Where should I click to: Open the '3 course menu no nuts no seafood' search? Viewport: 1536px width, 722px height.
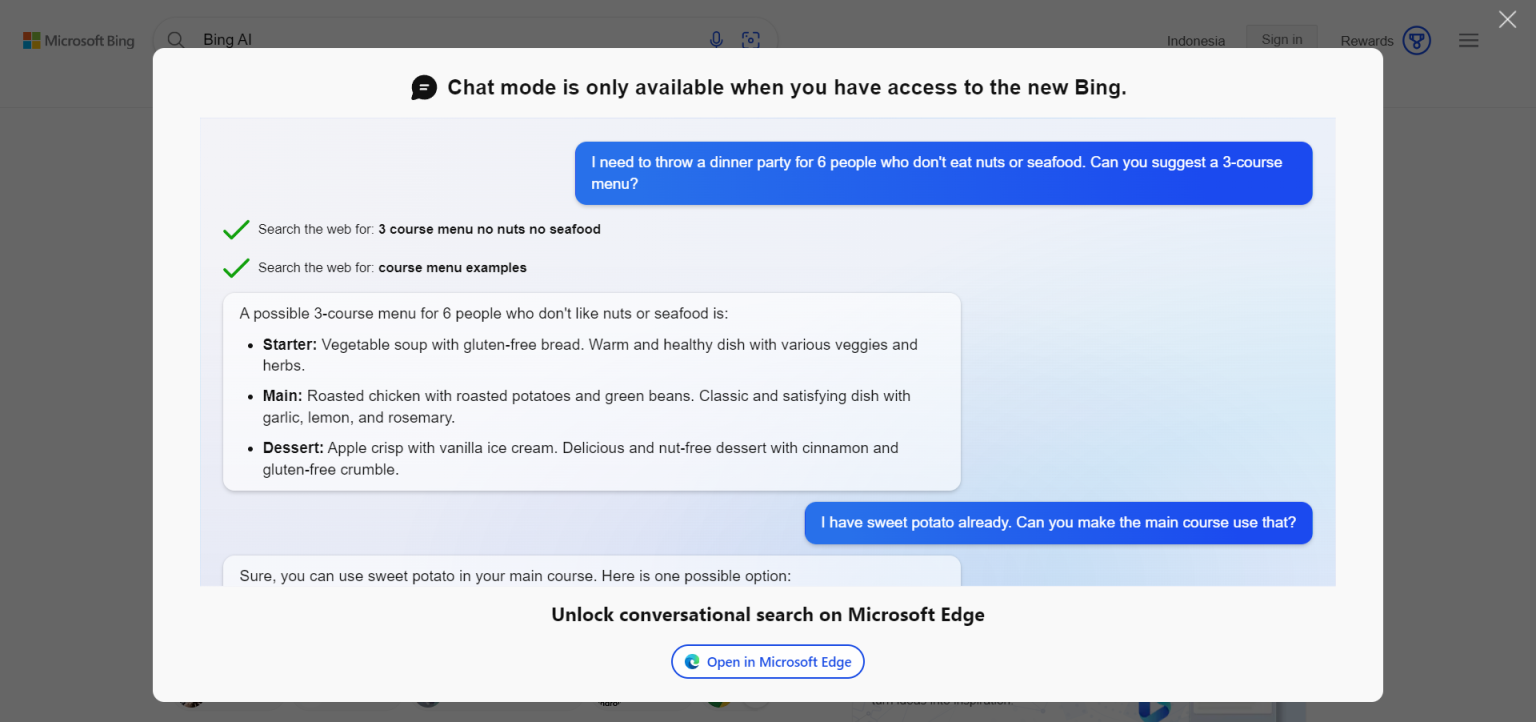[x=489, y=229]
